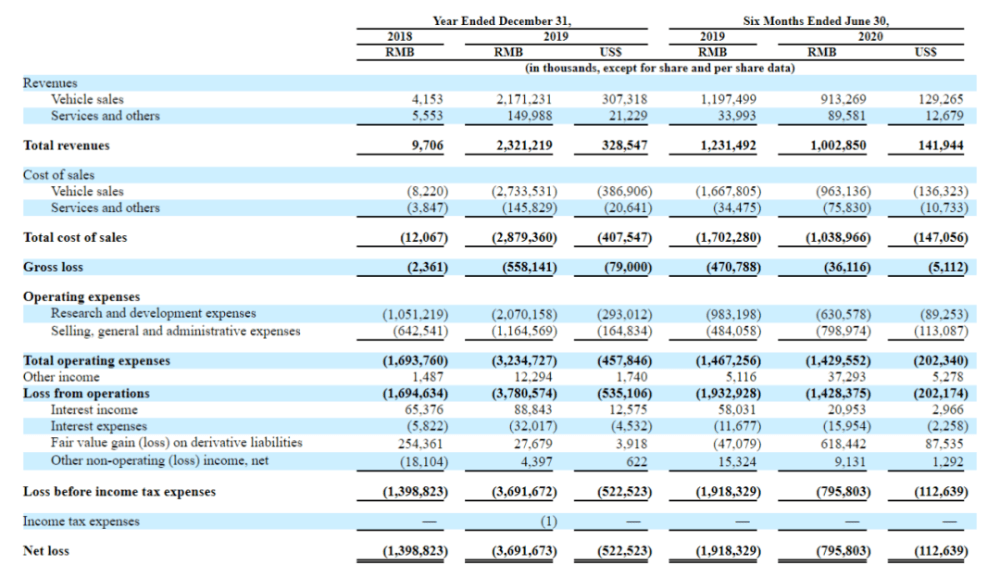This screenshot has width=1000, height=578.
Task: Click the "Interest income" row label
Action: pos(94,410)
